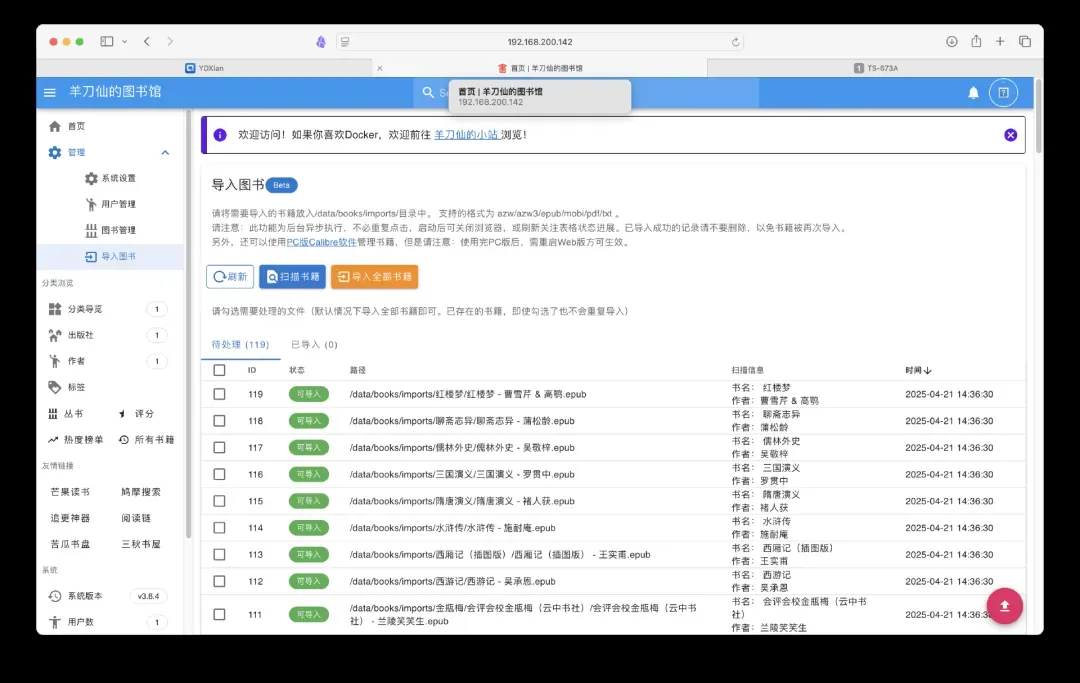Open Safari sidebar dropdown chevron
The height and width of the screenshot is (683, 1080).
(x=124, y=42)
